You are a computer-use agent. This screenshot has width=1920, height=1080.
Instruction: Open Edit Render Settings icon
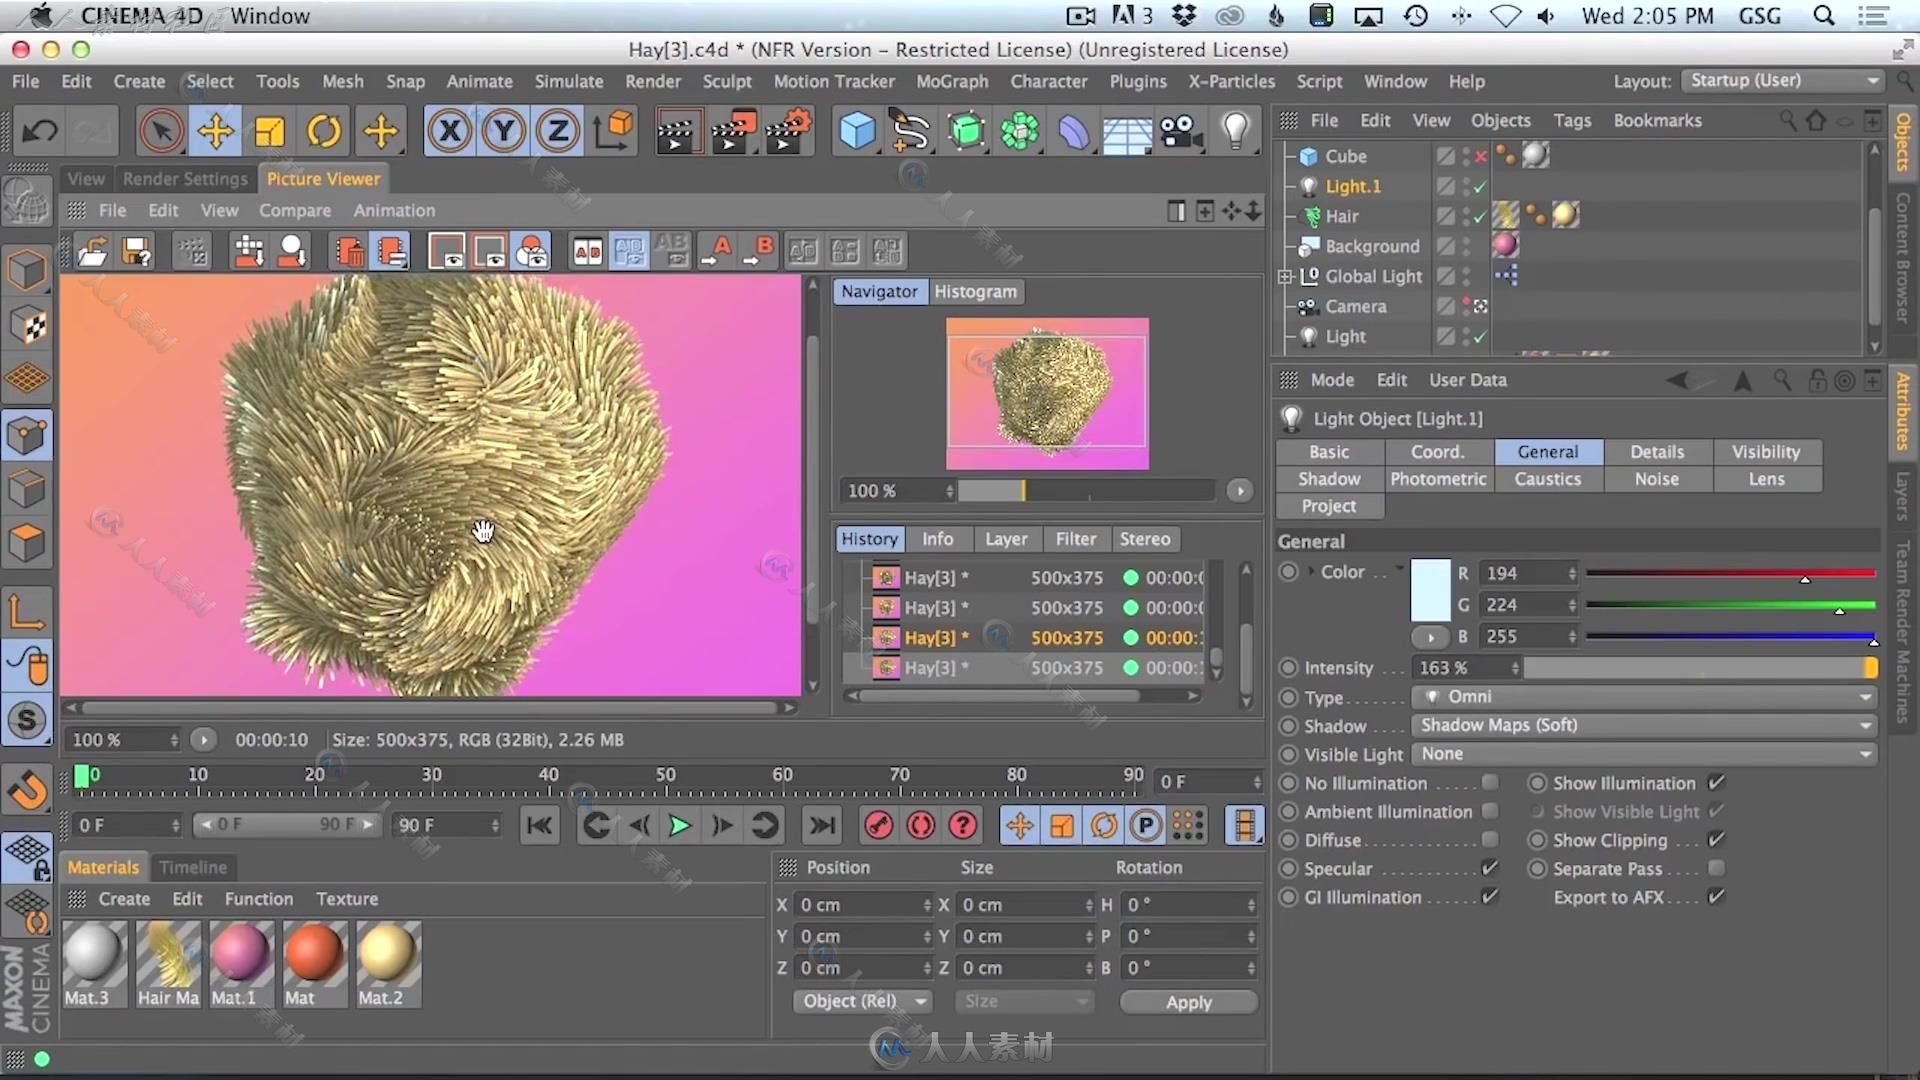787,131
